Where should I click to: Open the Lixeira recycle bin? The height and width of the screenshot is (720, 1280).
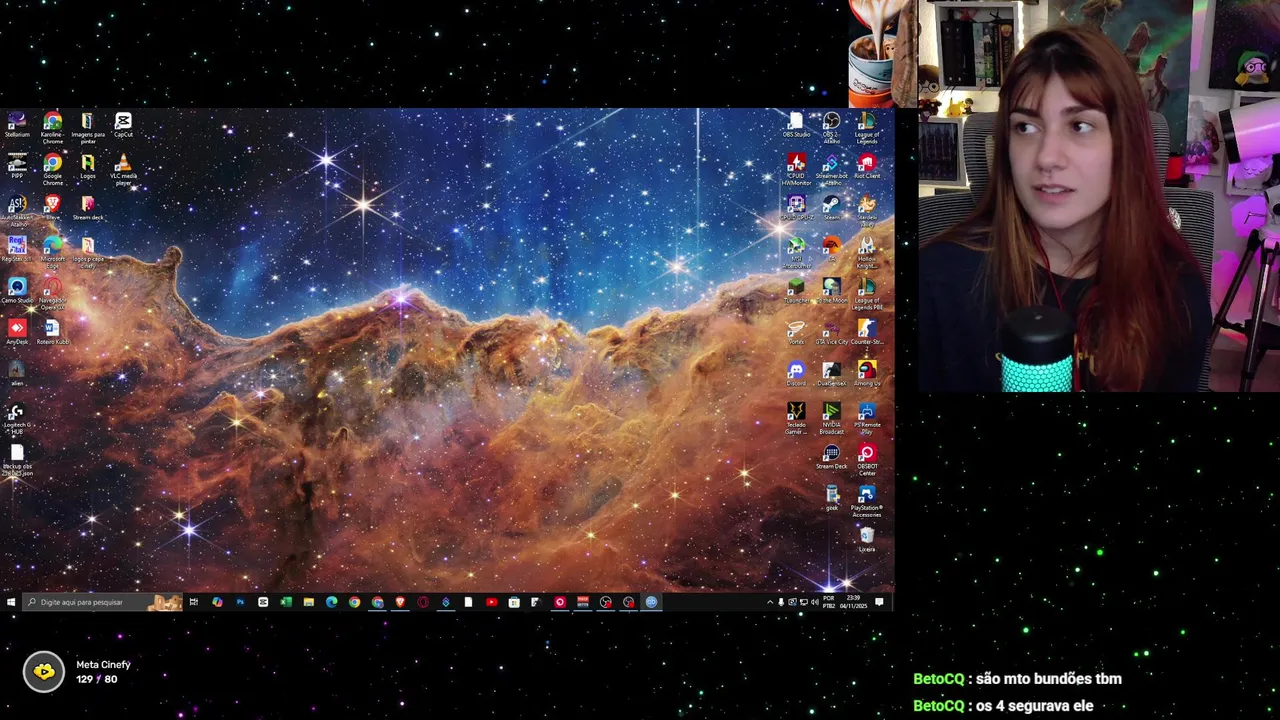click(x=867, y=540)
